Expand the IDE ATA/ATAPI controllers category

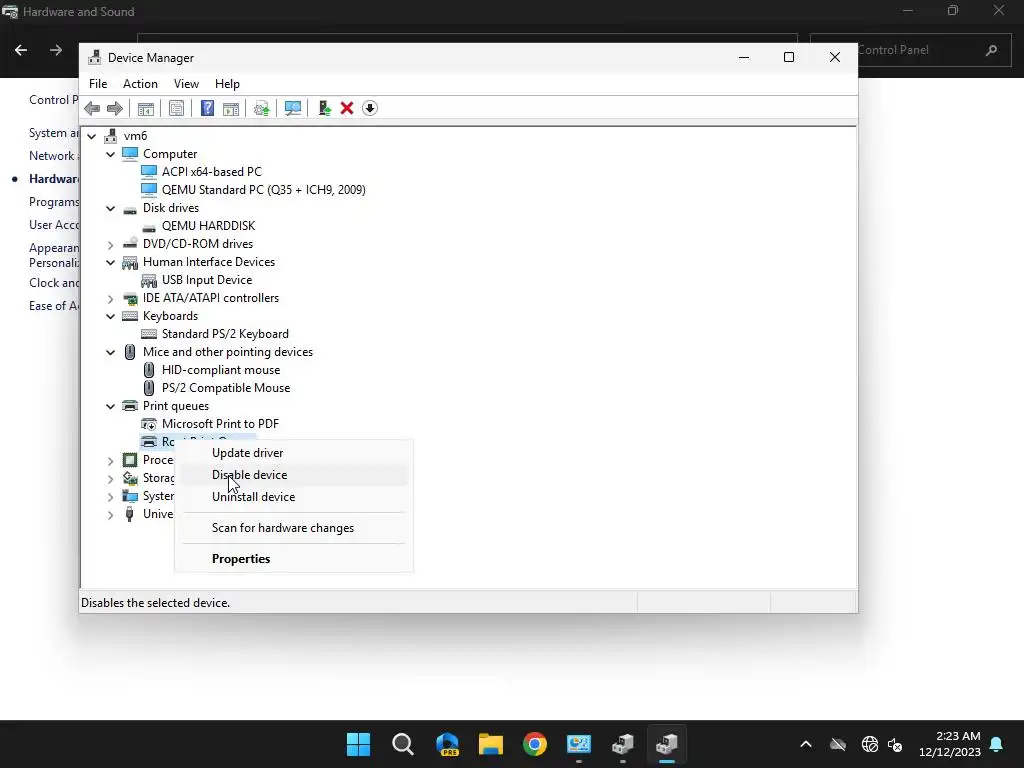click(x=110, y=298)
